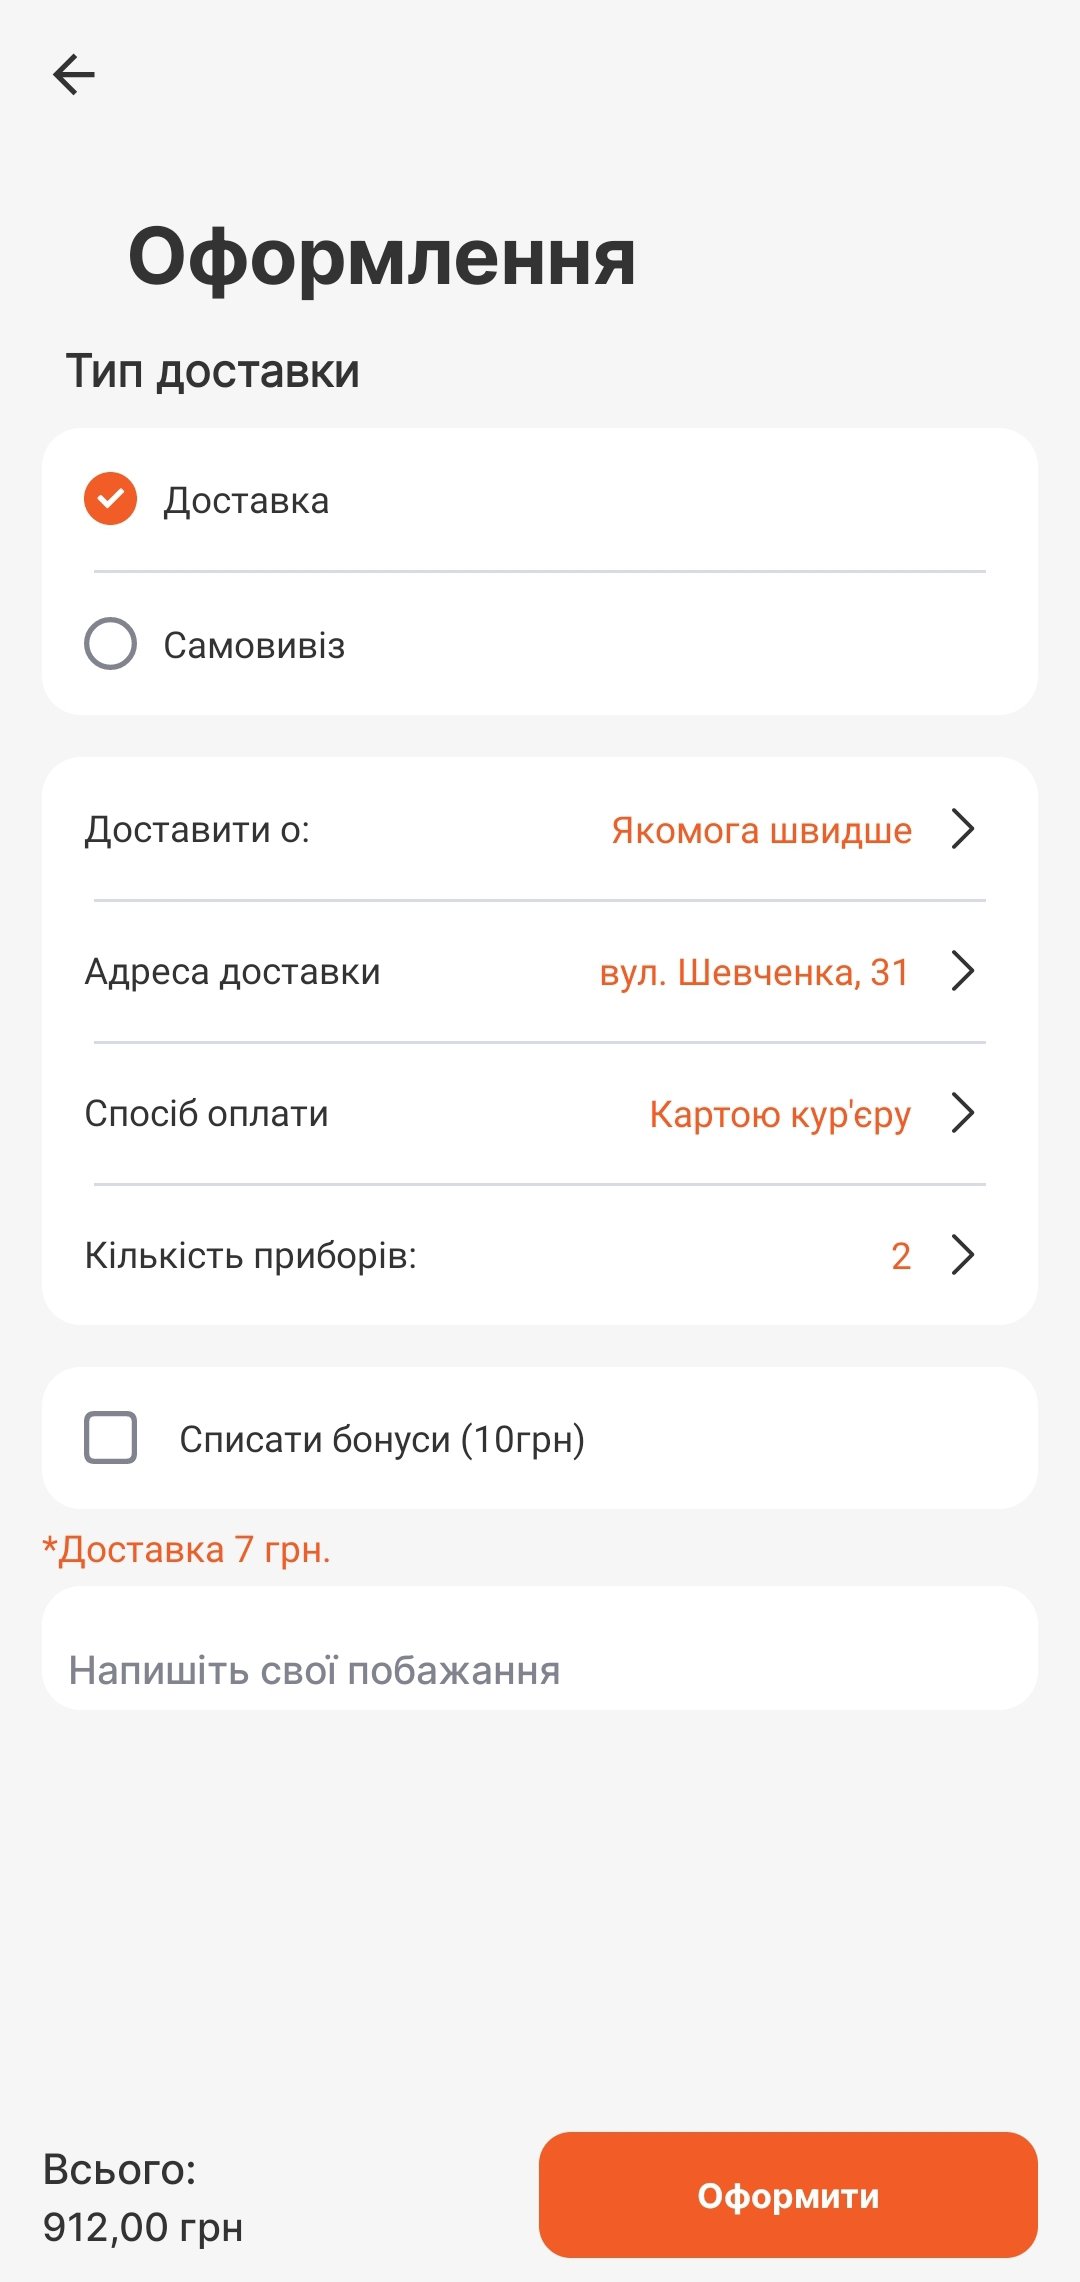Tap the вул. Шевченка, 31 address
The height and width of the screenshot is (2282, 1080).
point(754,972)
